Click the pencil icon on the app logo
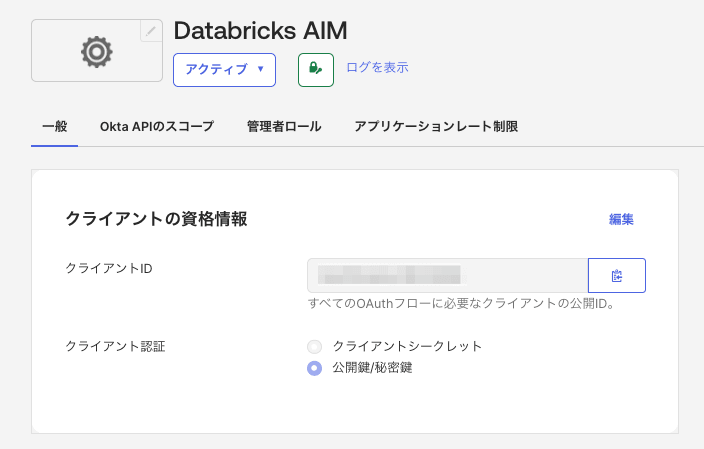Viewport: 704px width, 449px height. point(151,31)
